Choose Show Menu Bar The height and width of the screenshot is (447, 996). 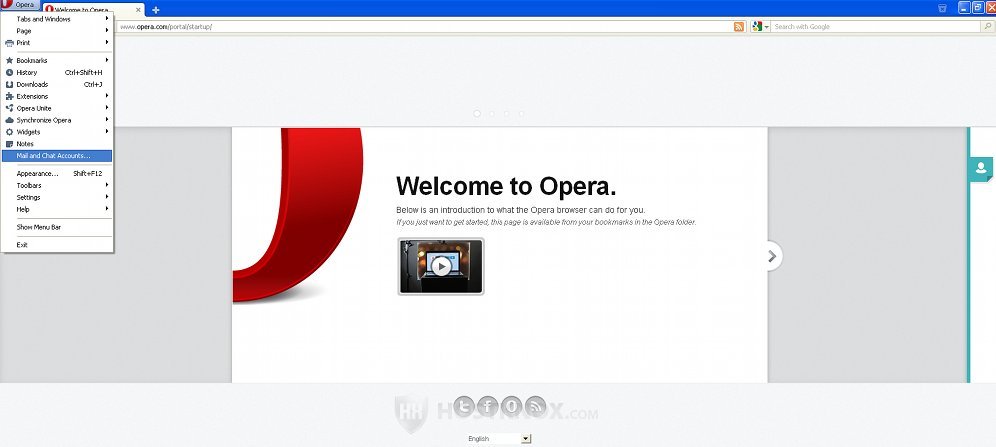pos(57,227)
